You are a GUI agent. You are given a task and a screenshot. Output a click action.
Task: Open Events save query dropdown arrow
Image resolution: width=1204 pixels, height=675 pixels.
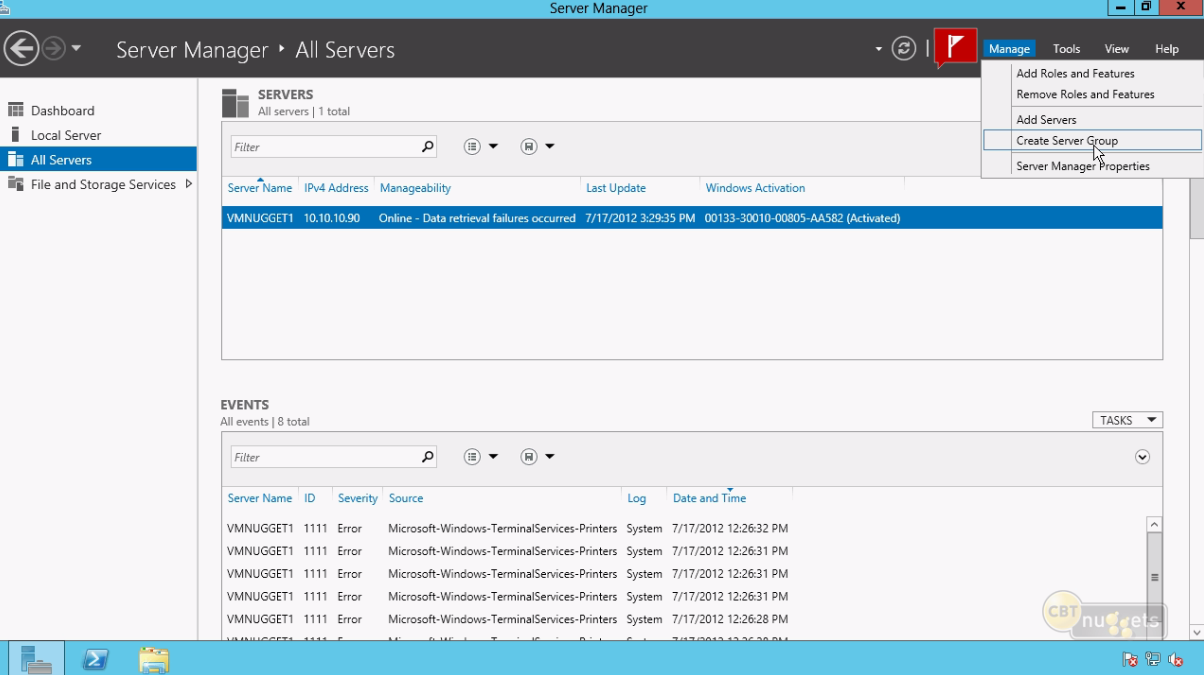click(549, 457)
